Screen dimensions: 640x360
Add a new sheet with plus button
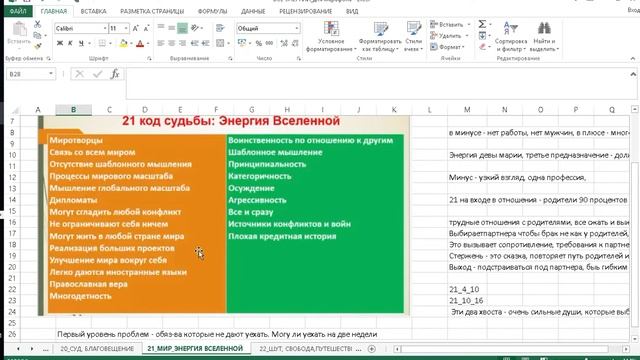pyautogui.click(x=371, y=349)
